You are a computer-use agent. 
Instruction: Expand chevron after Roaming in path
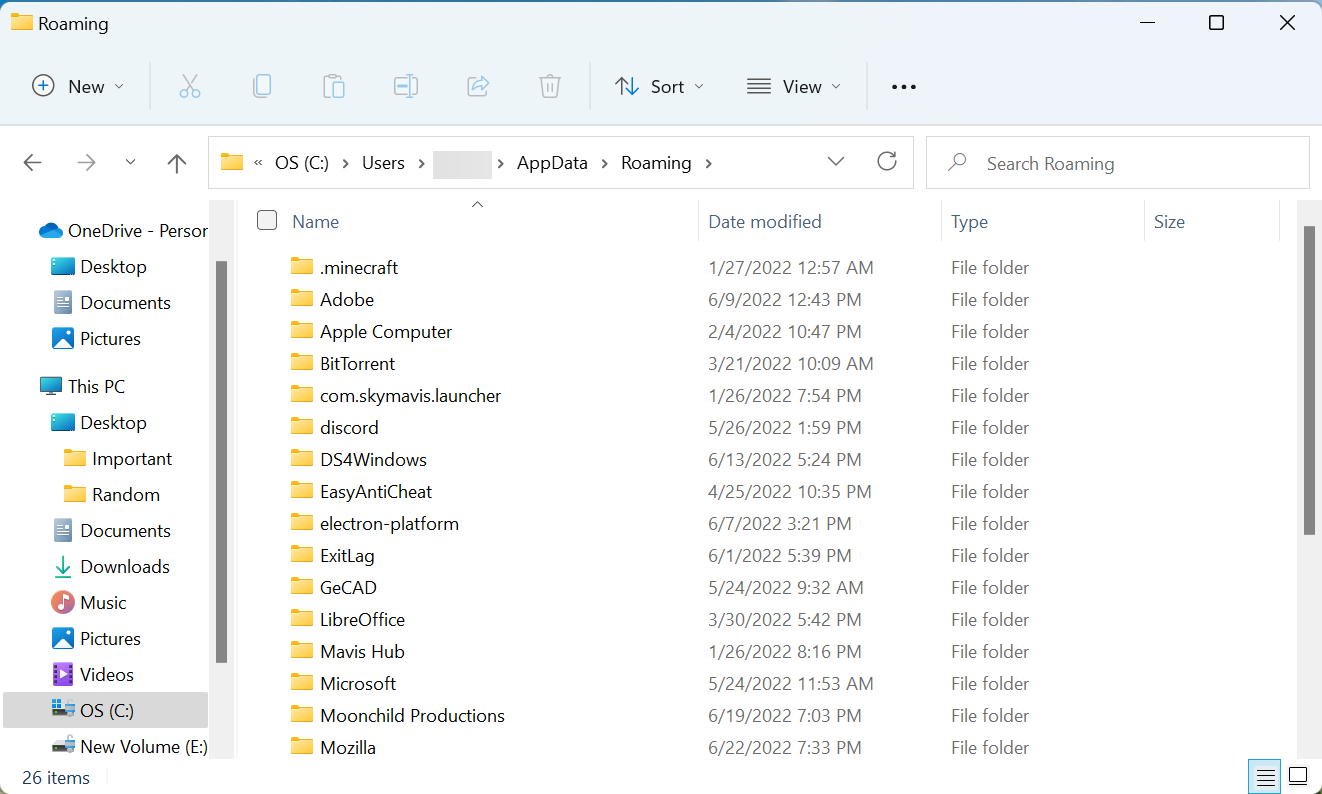pyautogui.click(x=709, y=163)
